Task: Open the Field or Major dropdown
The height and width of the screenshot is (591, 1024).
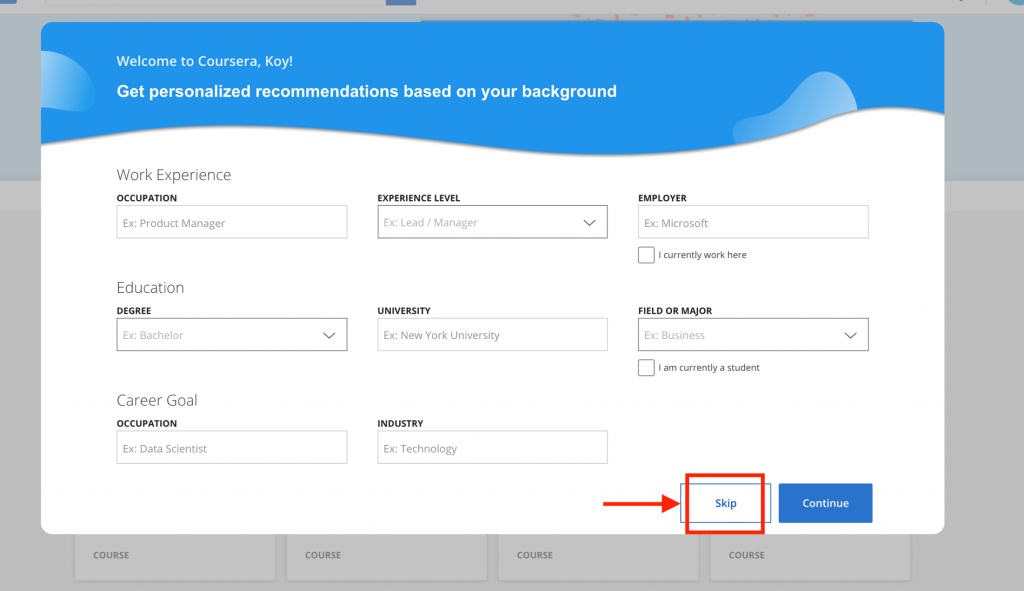Action: coord(753,334)
